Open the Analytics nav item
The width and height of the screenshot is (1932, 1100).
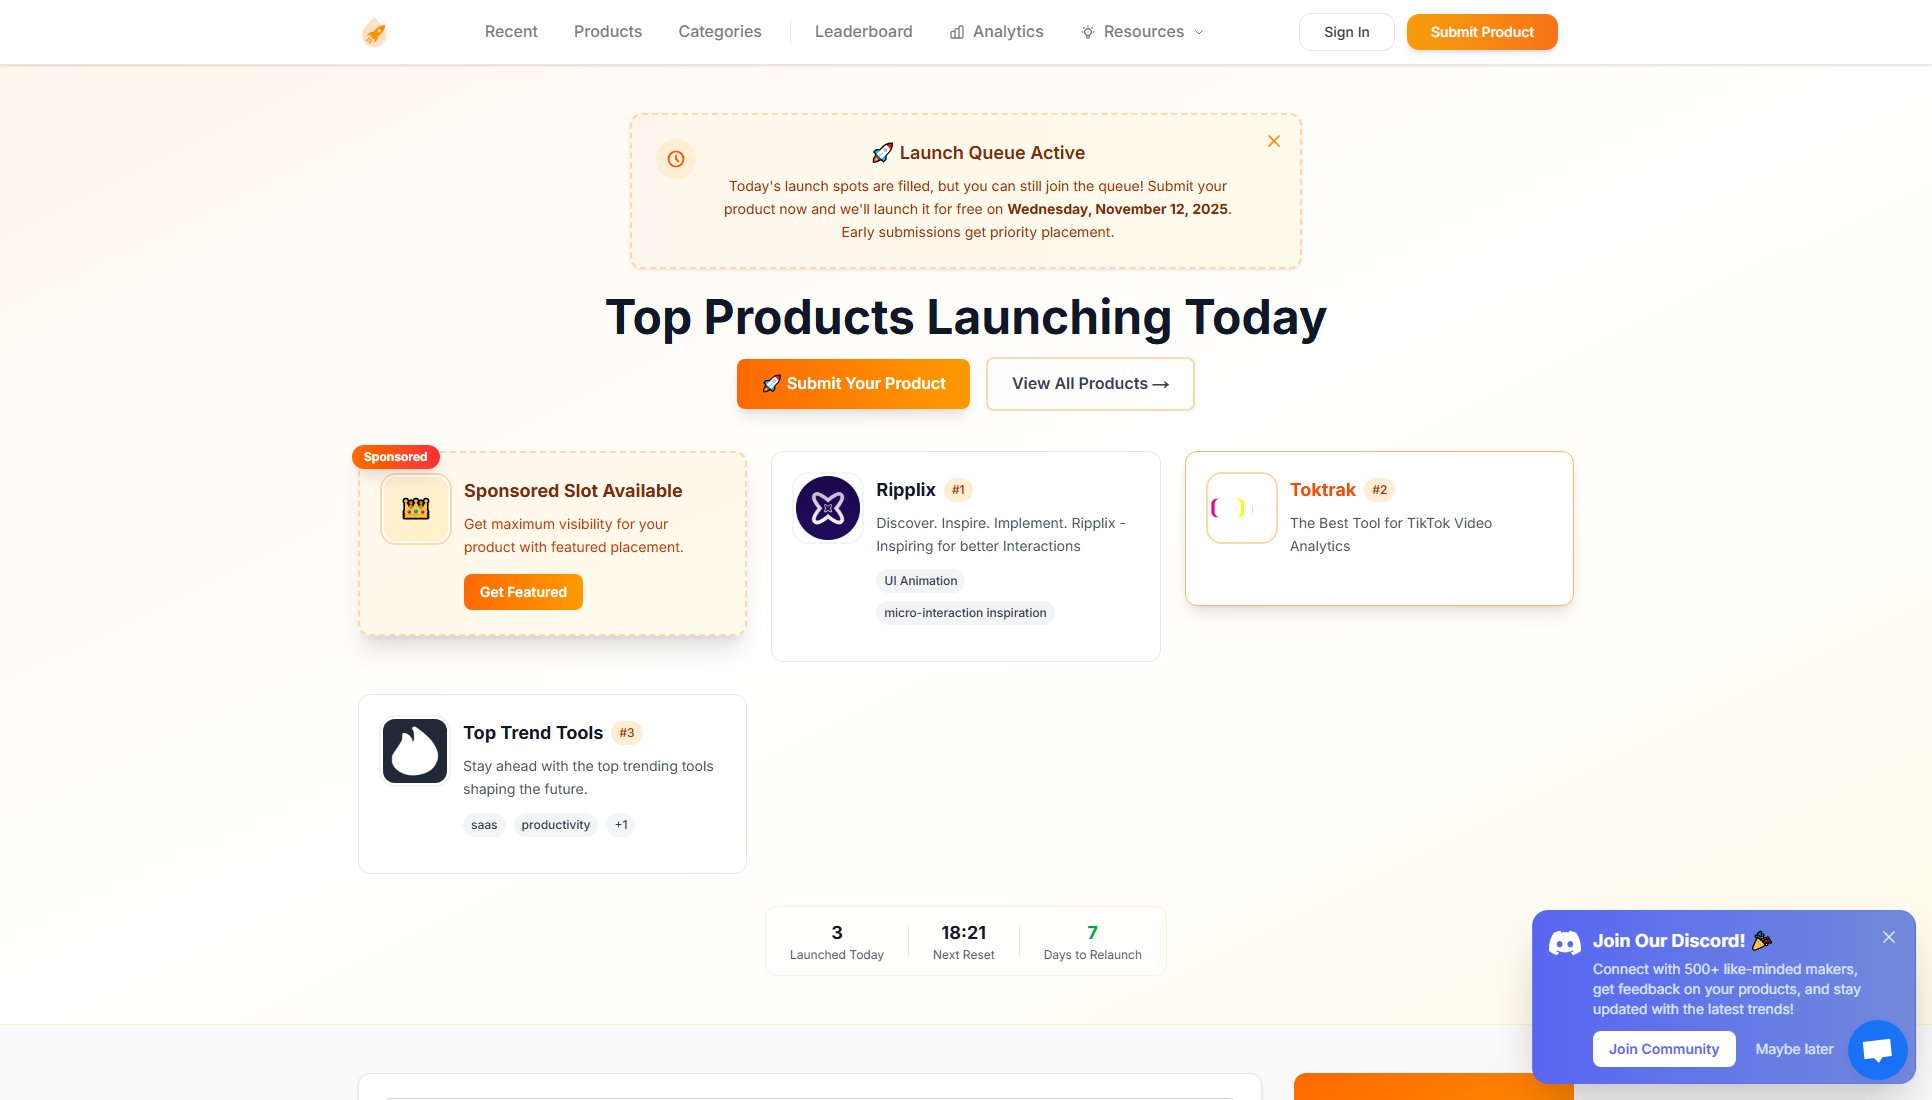996,32
